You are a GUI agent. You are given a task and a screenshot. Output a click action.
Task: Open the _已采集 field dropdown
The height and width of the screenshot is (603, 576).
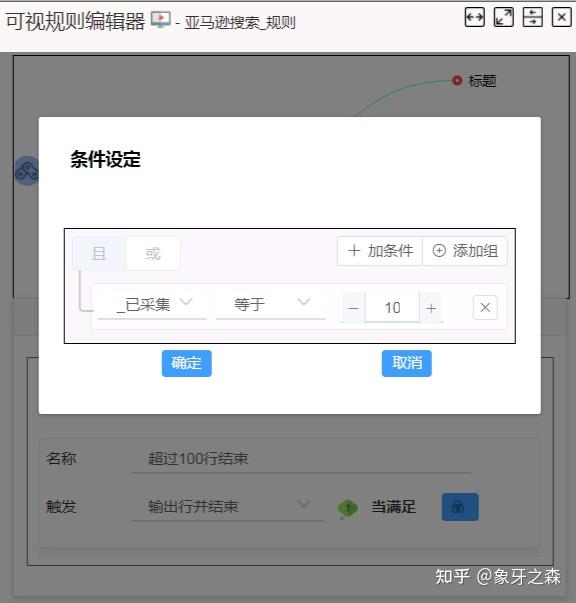[152, 305]
